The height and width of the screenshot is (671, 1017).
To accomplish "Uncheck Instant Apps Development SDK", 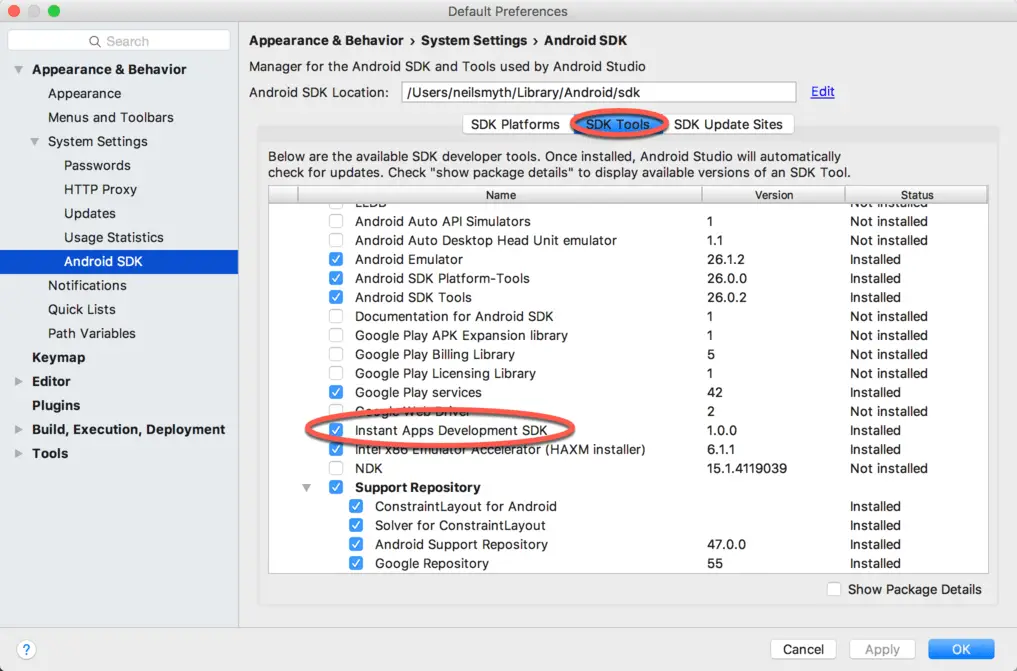I will point(336,430).
